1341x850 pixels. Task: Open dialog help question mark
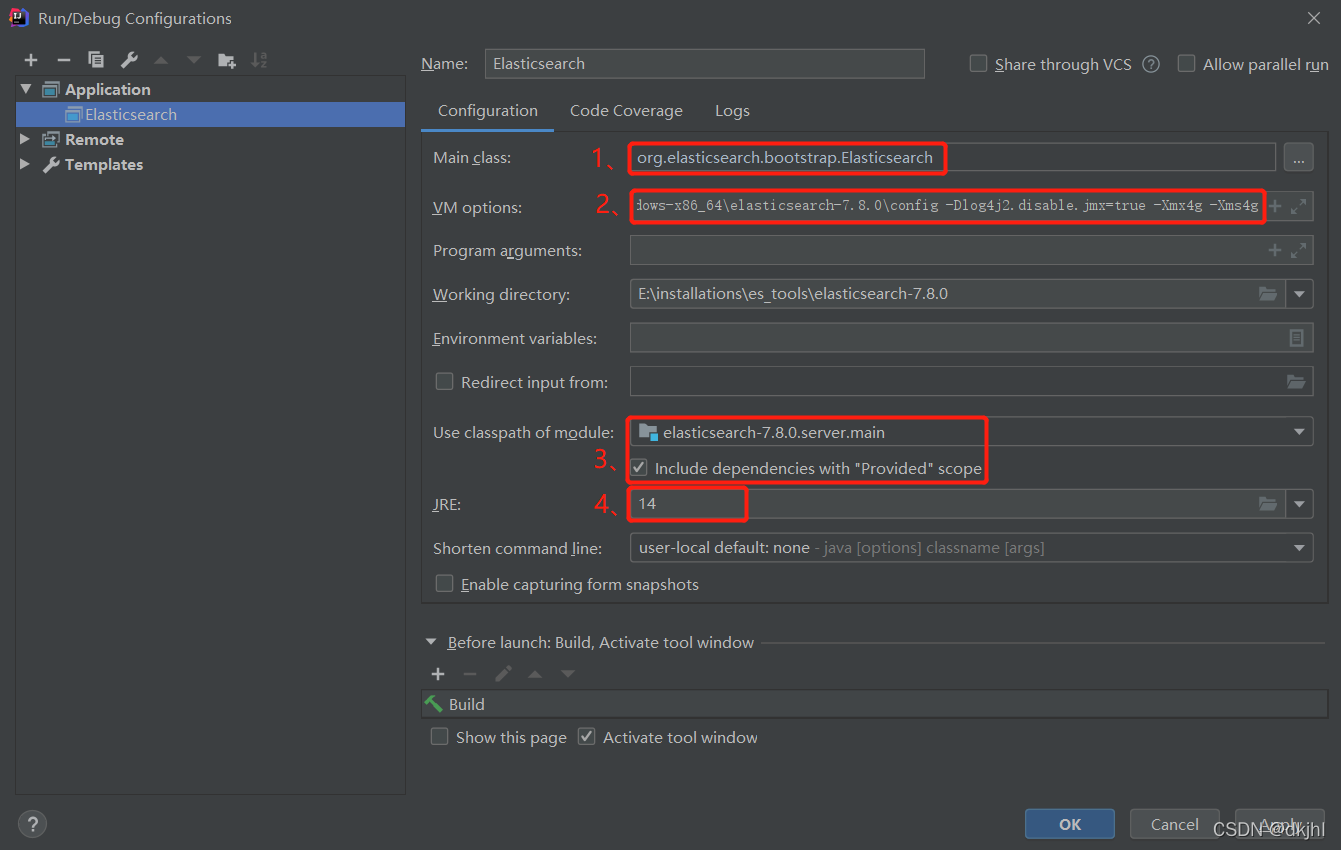[x=32, y=824]
